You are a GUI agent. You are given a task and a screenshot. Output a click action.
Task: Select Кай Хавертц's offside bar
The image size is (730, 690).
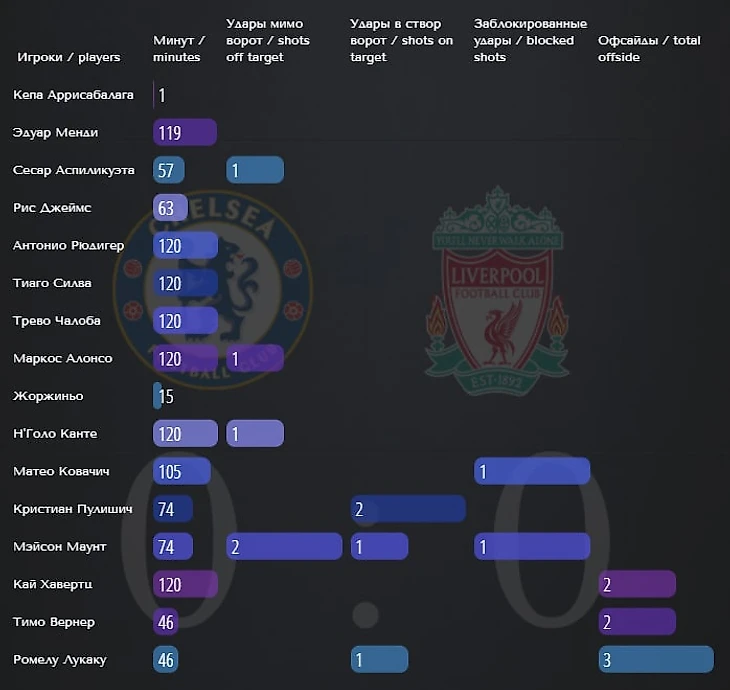pos(636,584)
